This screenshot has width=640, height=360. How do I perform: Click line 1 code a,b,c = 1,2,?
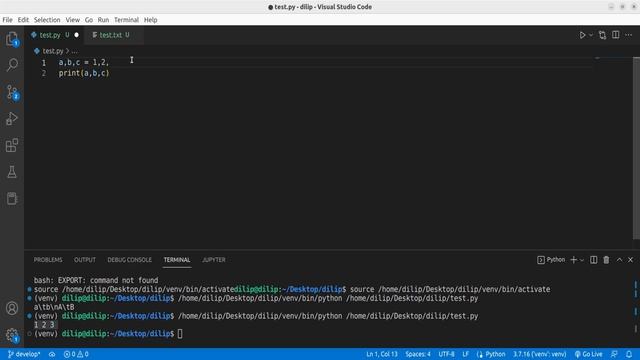click(x=84, y=62)
